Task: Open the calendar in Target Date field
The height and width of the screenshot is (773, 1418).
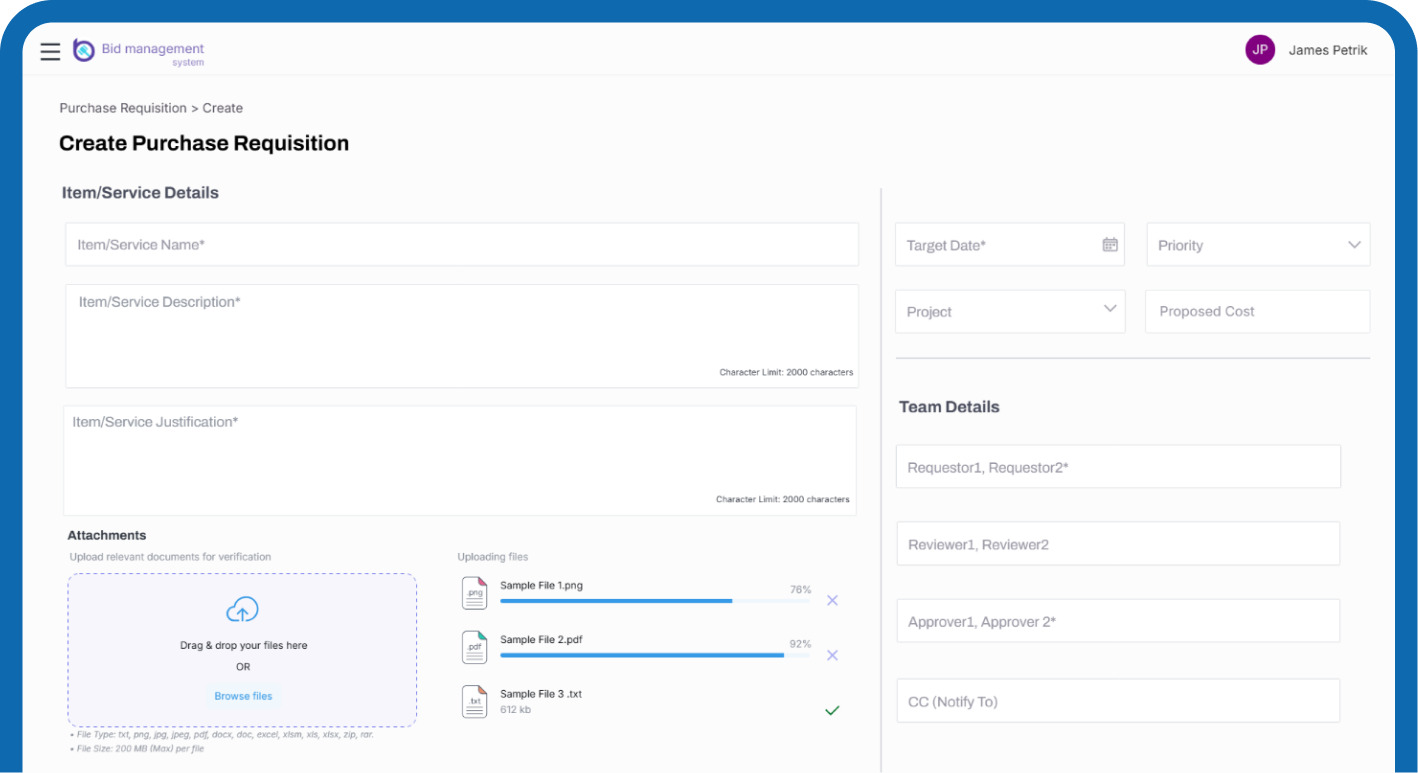Action: click(x=1110, y=244)
